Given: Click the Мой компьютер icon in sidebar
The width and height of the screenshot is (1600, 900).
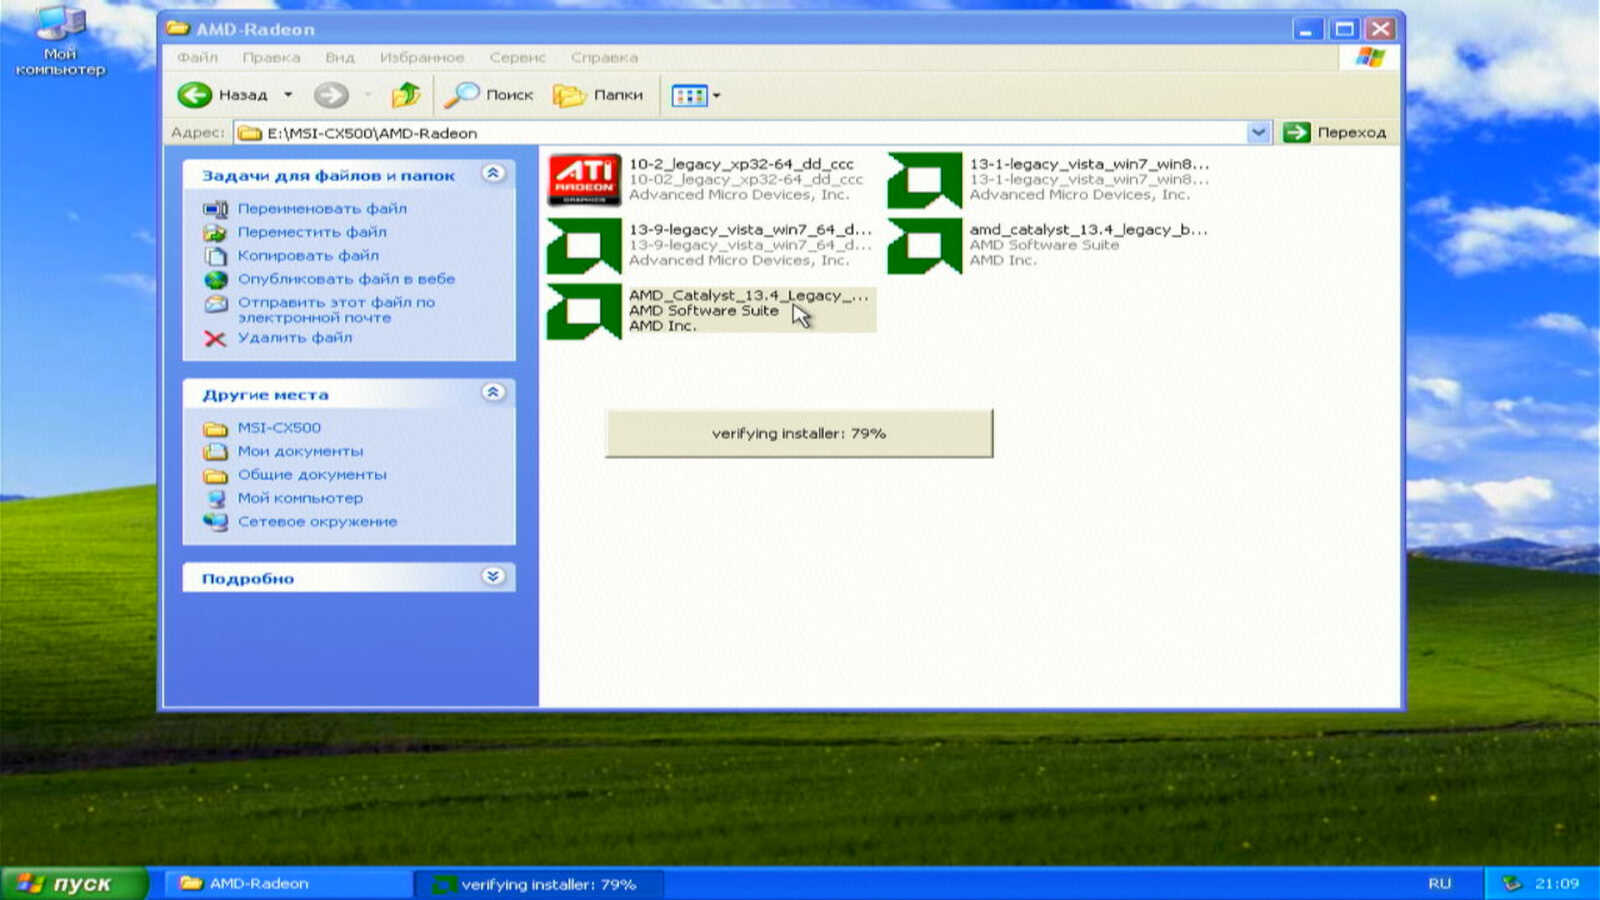Looking at the screenshot, I should coord(215,498).
